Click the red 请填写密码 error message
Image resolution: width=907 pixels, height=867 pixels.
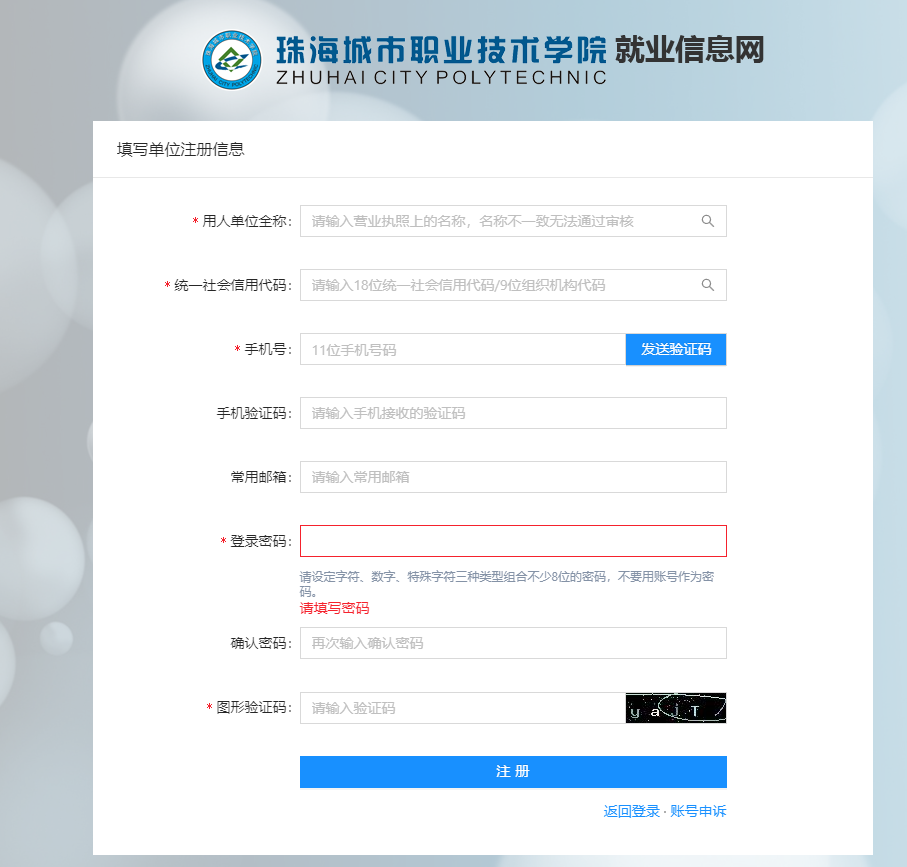click(334, 608)
